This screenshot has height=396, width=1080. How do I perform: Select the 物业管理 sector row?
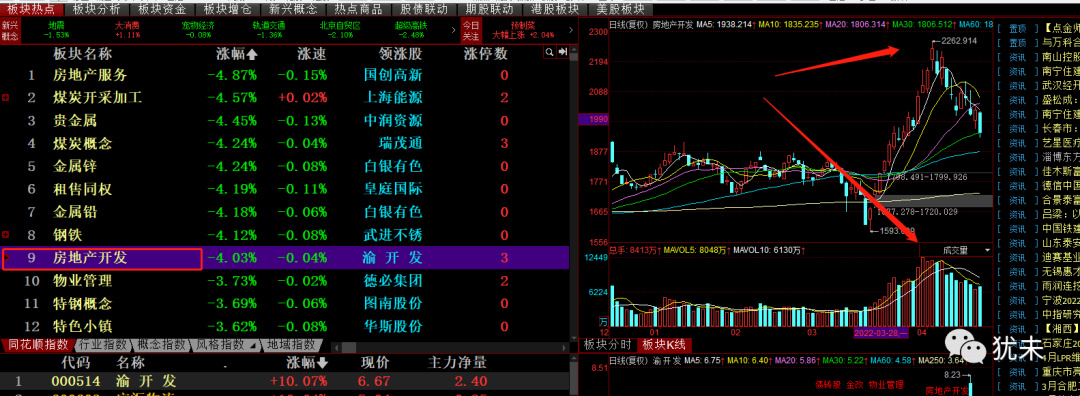285,281
